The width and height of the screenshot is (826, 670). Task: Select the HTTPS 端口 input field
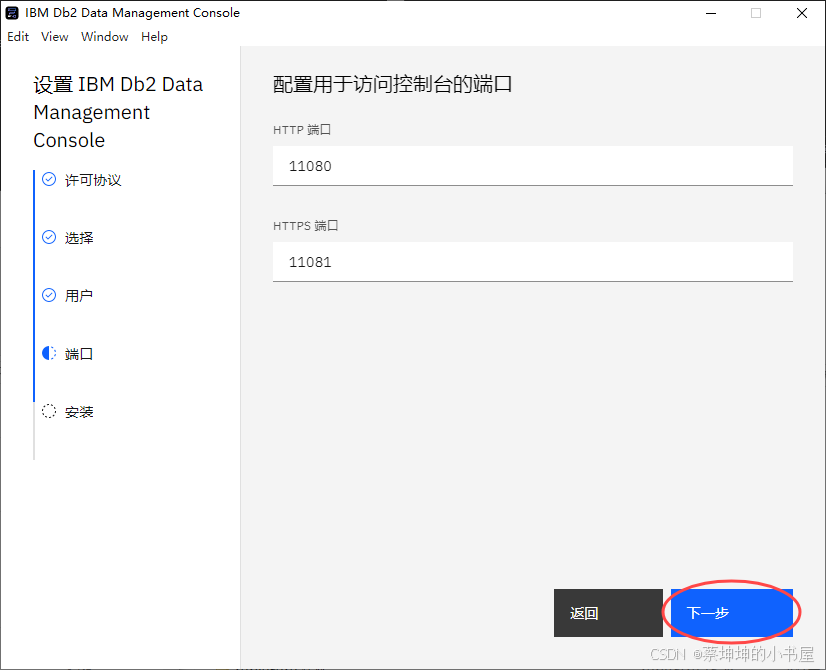pyautogui.click(x=533, y=262)
